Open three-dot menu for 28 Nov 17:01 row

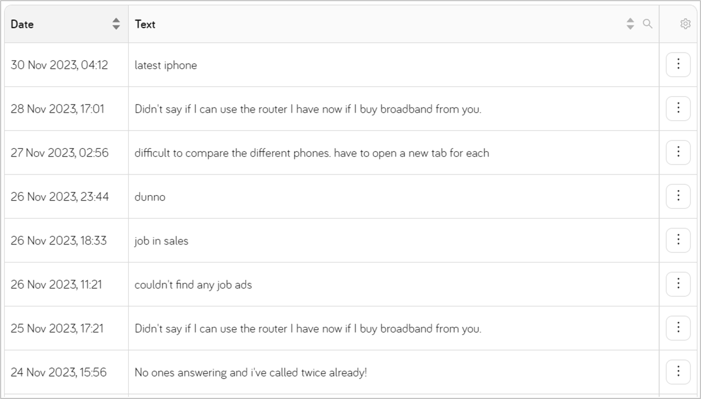coord(678,108)
